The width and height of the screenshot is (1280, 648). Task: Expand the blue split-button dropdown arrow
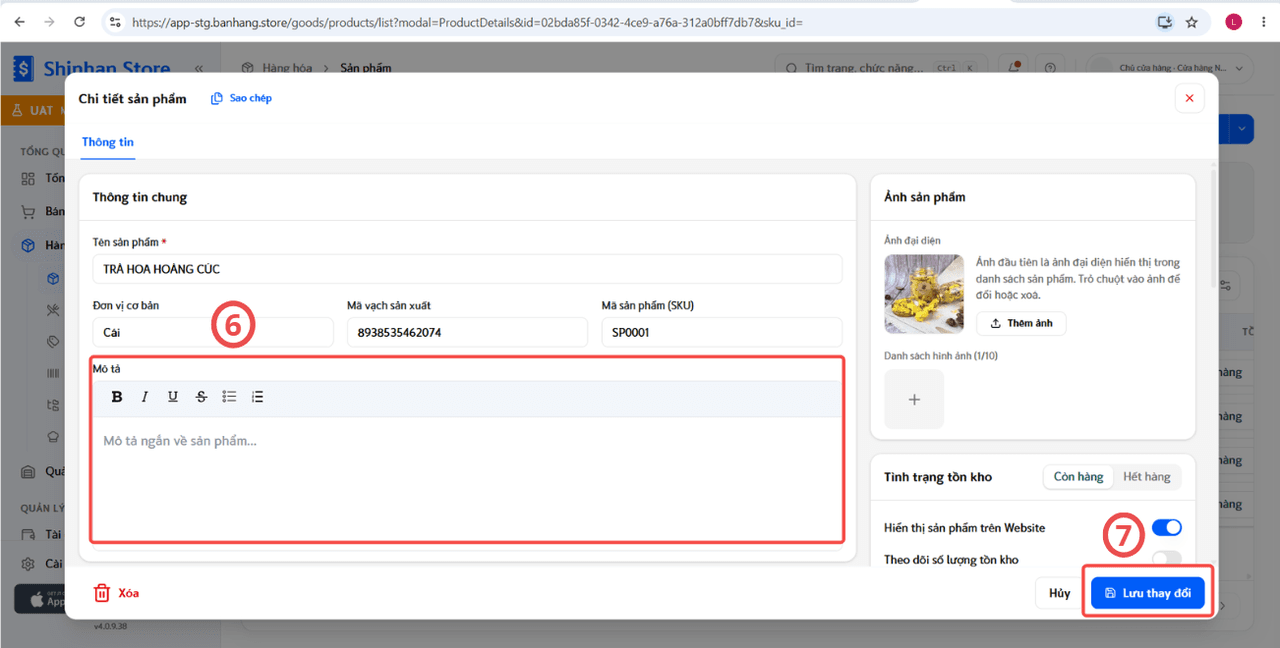coord(1243,129)
